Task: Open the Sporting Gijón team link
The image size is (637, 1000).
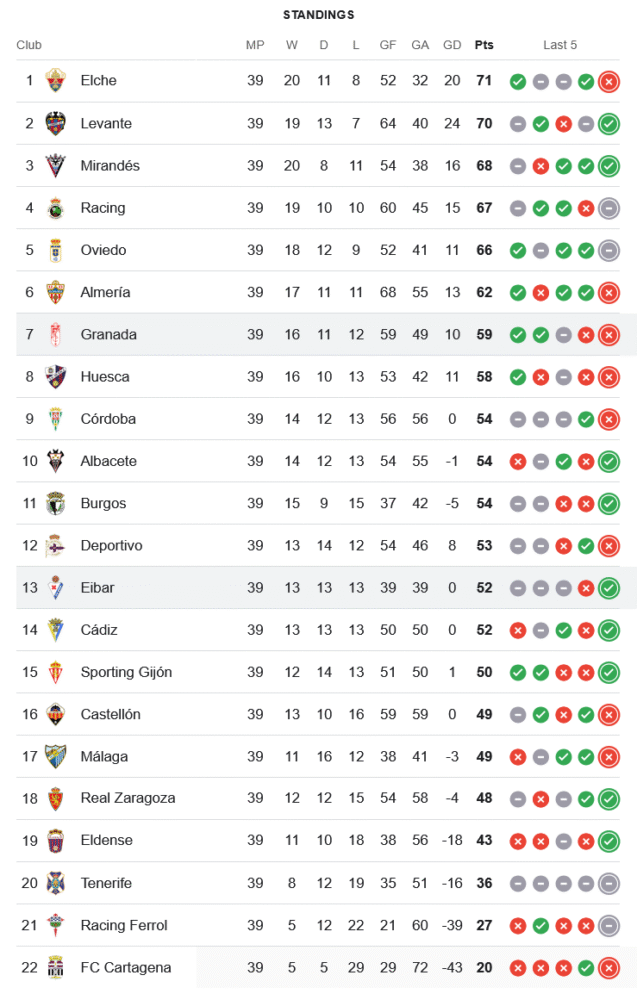Action: [126, 672]
